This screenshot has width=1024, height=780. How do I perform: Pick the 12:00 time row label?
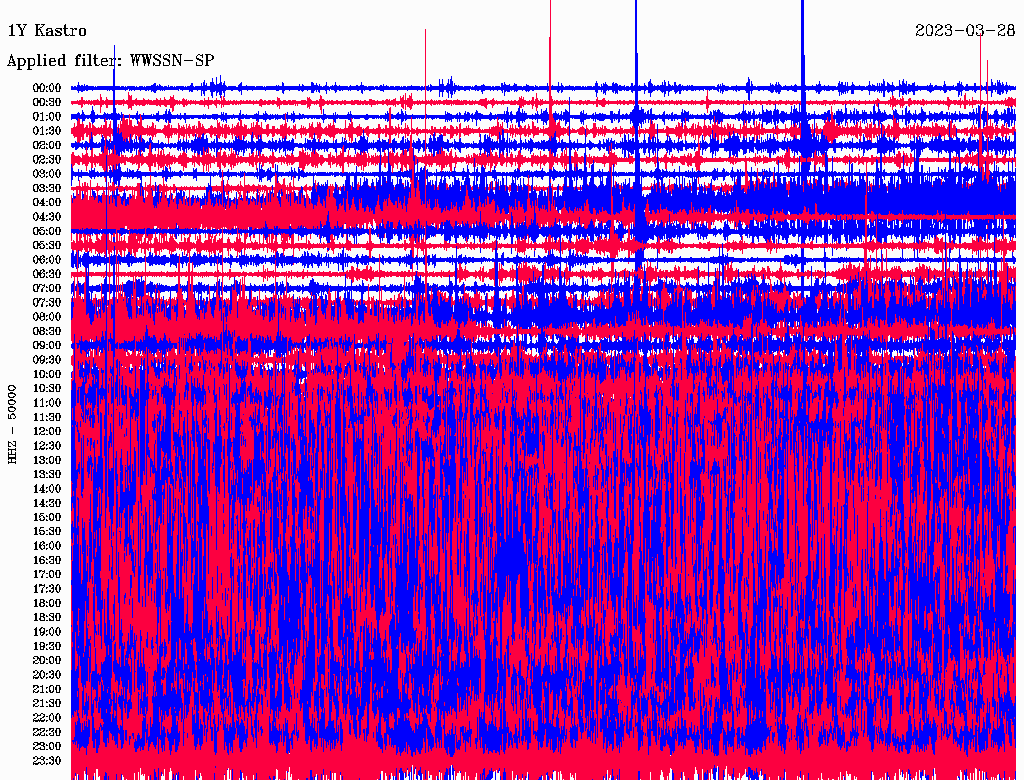pos(48,432)
